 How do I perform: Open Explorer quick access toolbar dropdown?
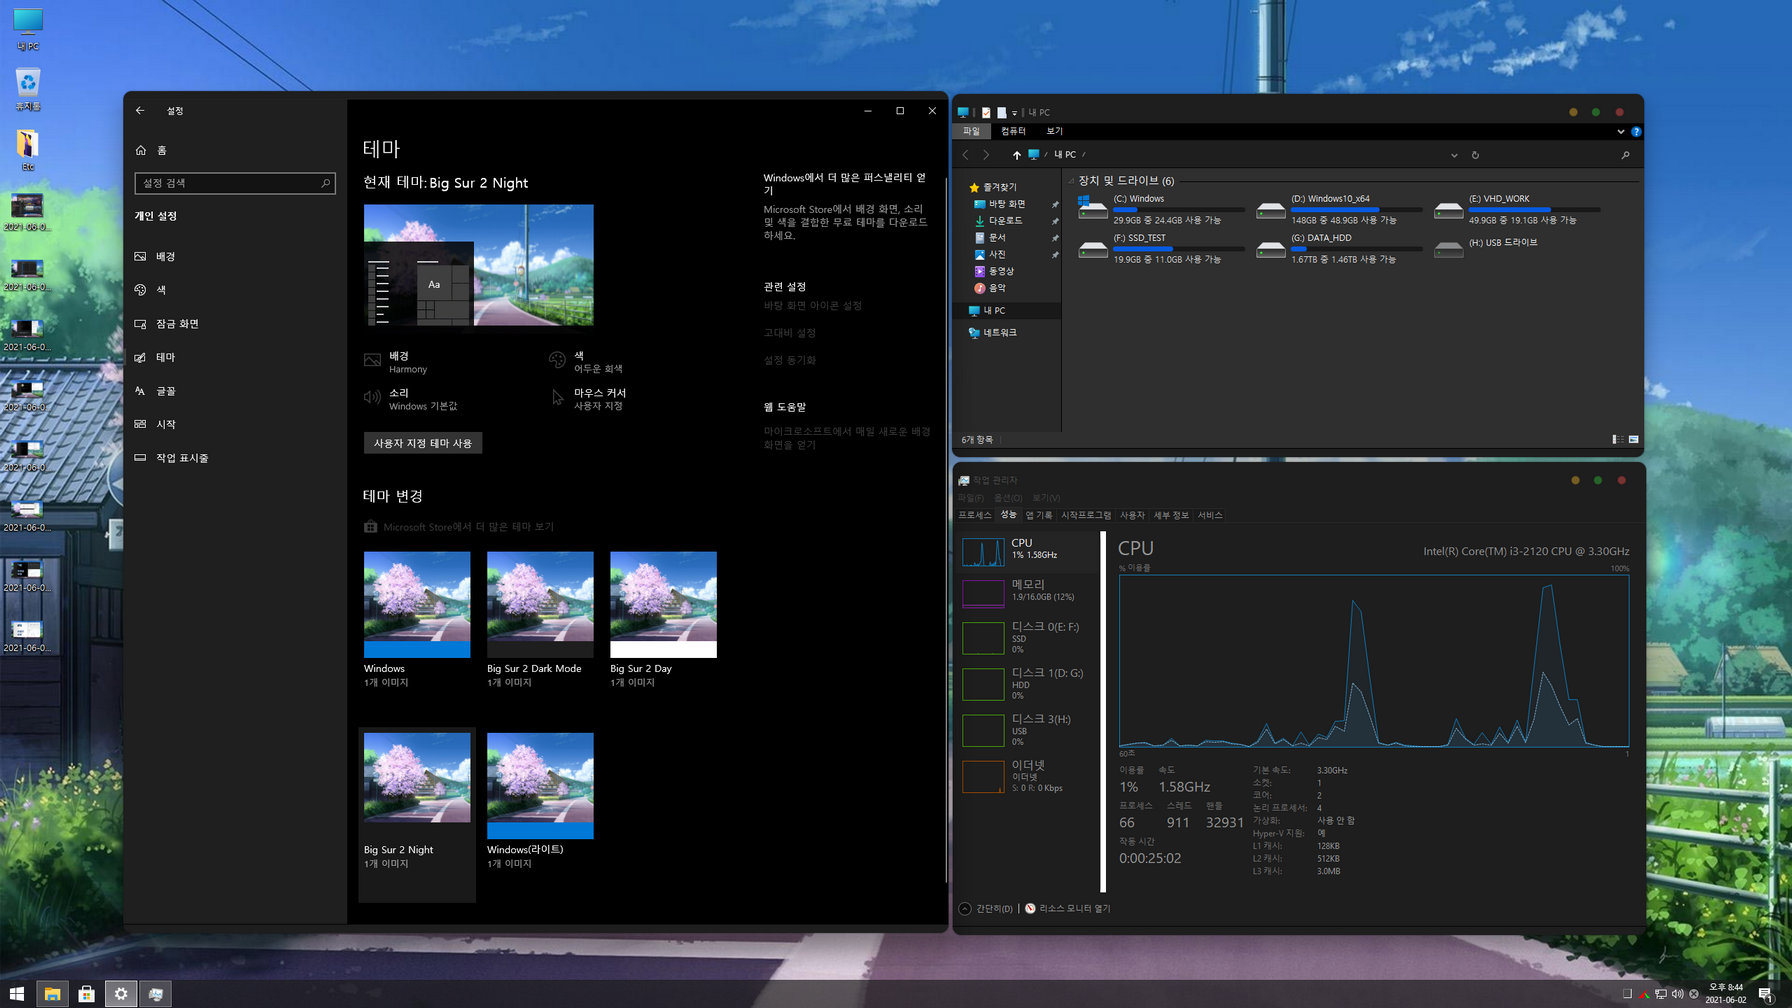(1014, 113)
